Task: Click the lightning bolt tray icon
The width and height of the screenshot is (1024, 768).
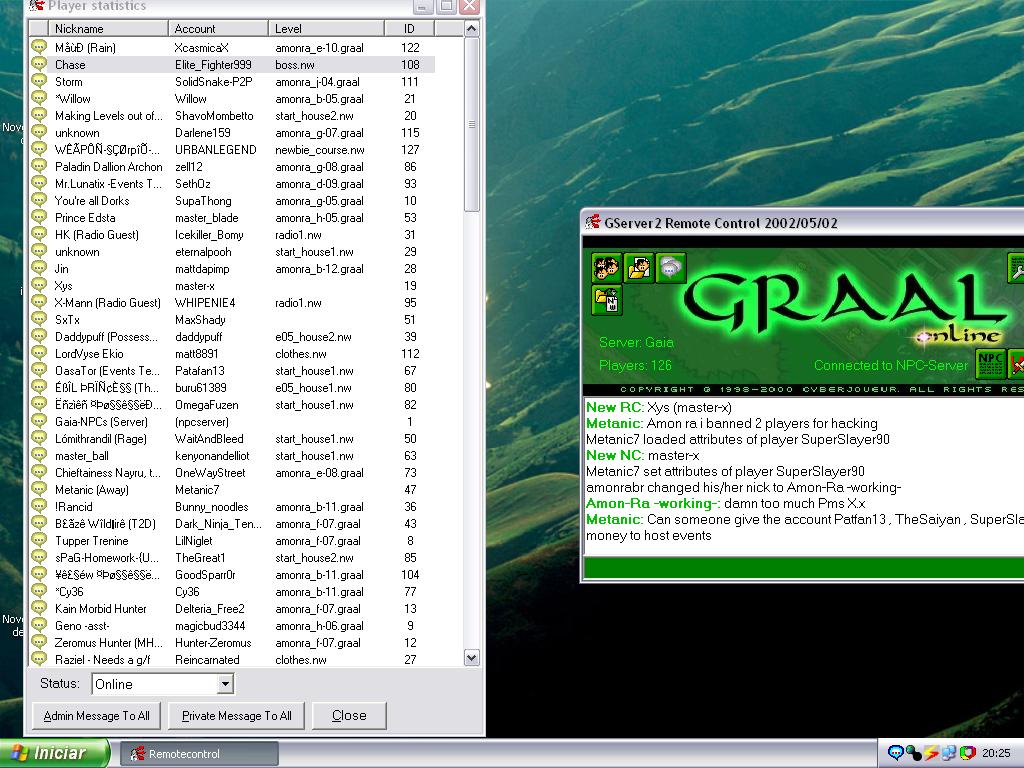Action: (x=931, y=753)
